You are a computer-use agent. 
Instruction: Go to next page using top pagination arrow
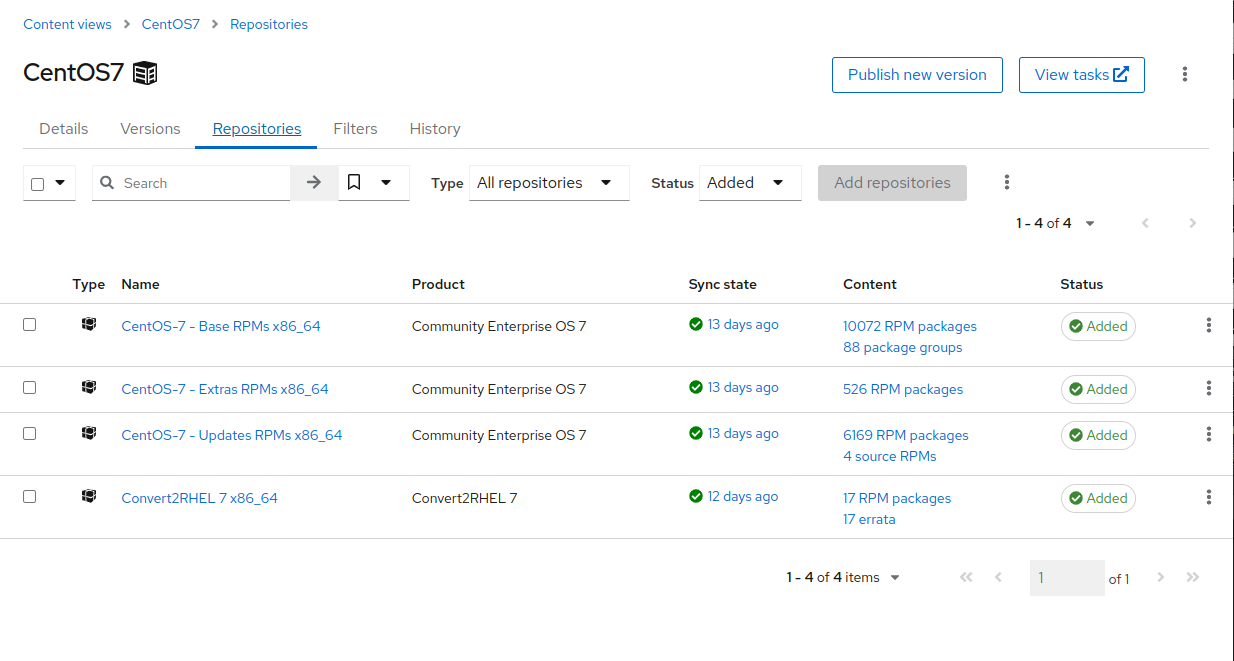(x=1192, y=223)
